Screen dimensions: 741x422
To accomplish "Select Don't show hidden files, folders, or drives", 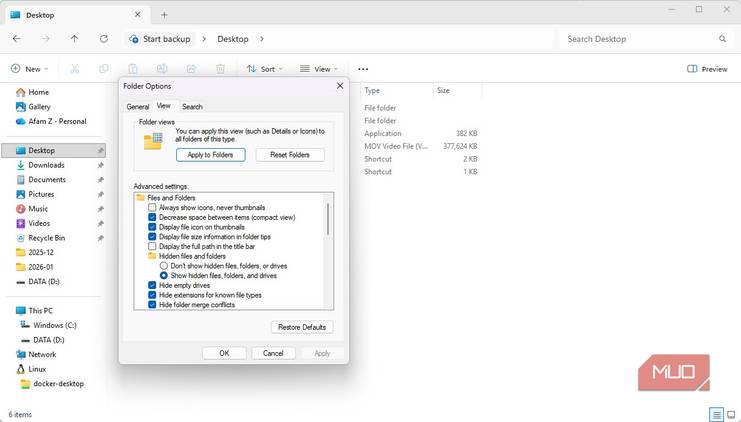I will [x=164, y=266].
